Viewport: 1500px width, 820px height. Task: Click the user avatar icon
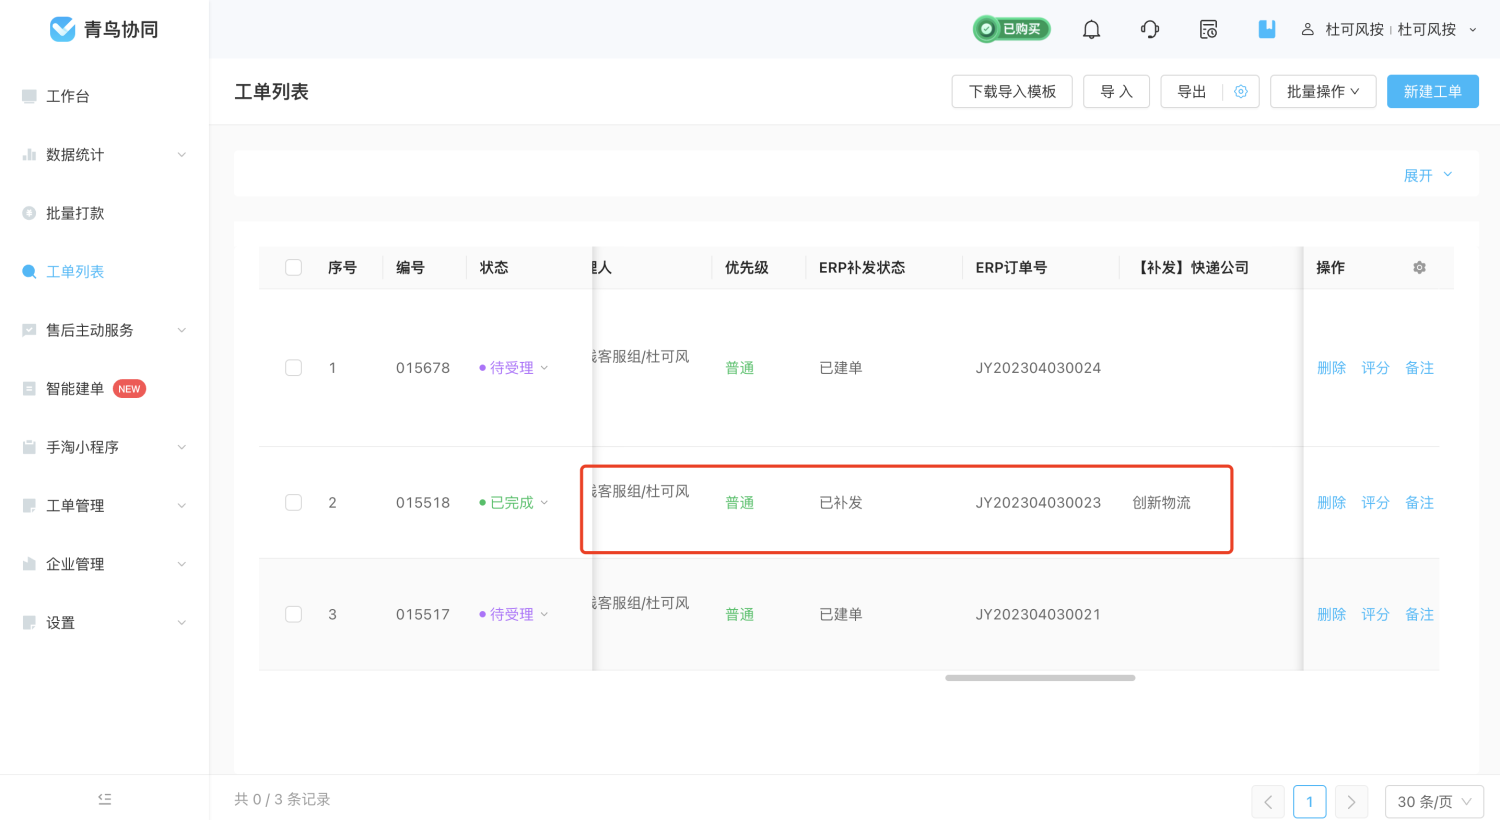1307,29
